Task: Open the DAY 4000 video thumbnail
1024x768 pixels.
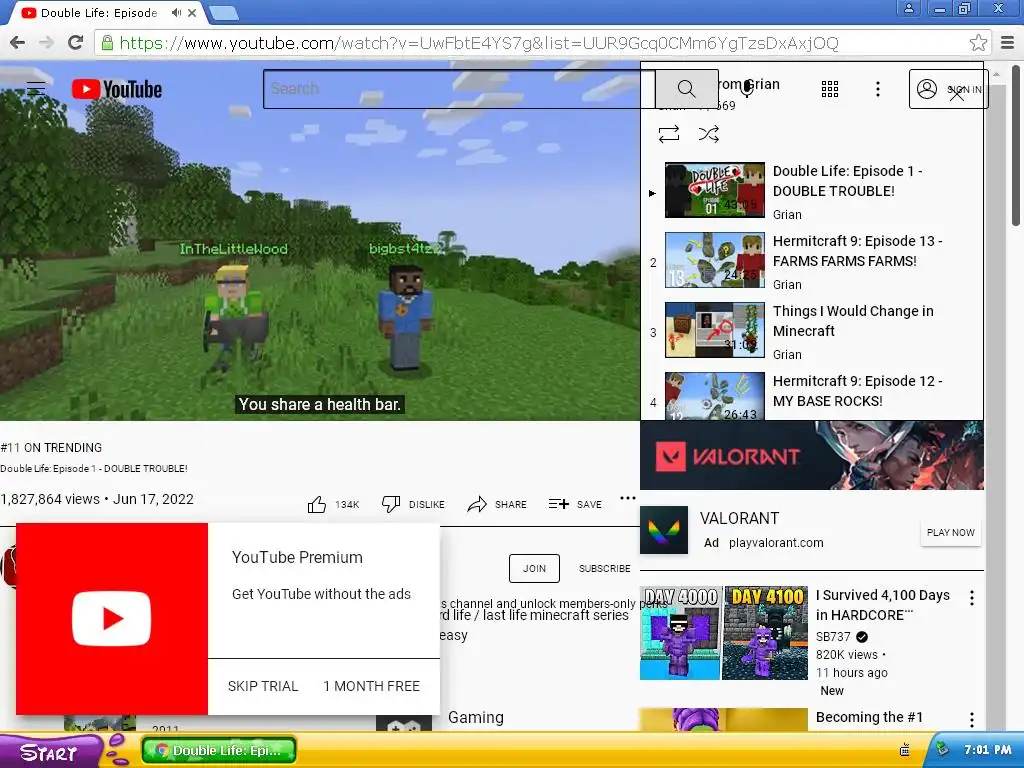Action: tap(724, 633)
